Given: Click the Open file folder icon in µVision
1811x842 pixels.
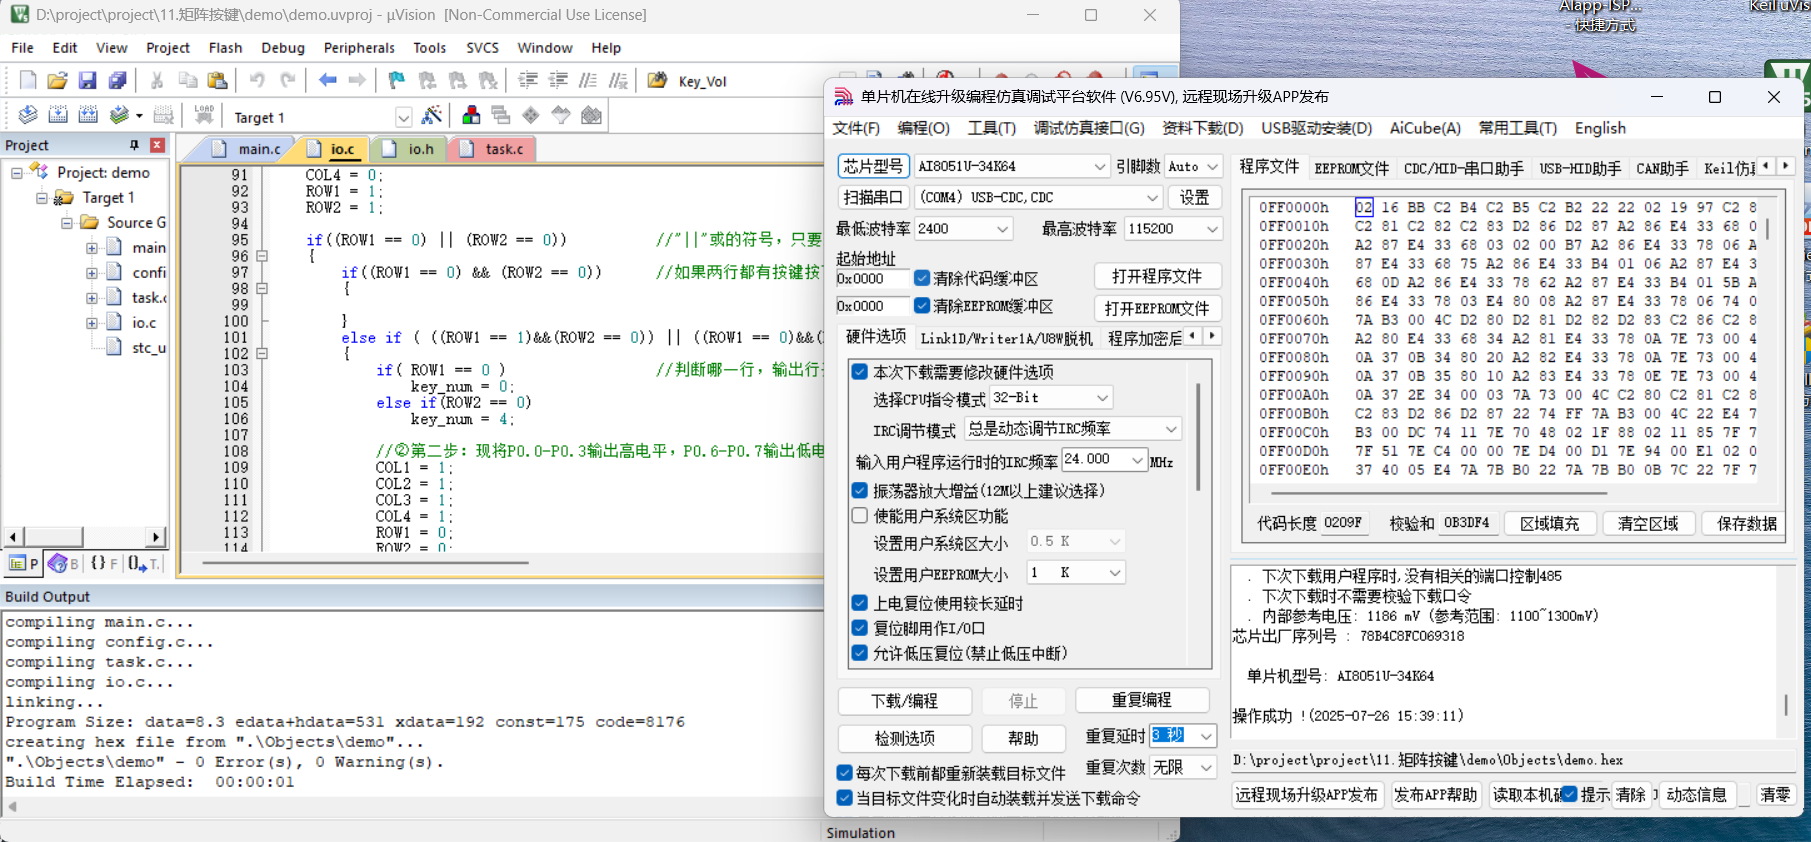Looking at the screenshot, I should click(x=57, y=80).
